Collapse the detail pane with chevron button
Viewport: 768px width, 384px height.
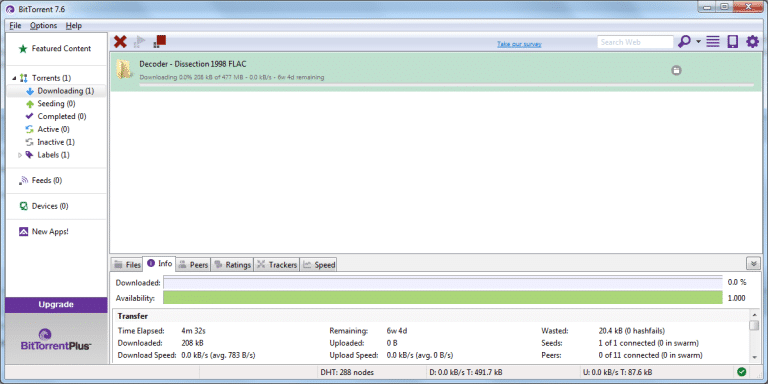754,264
